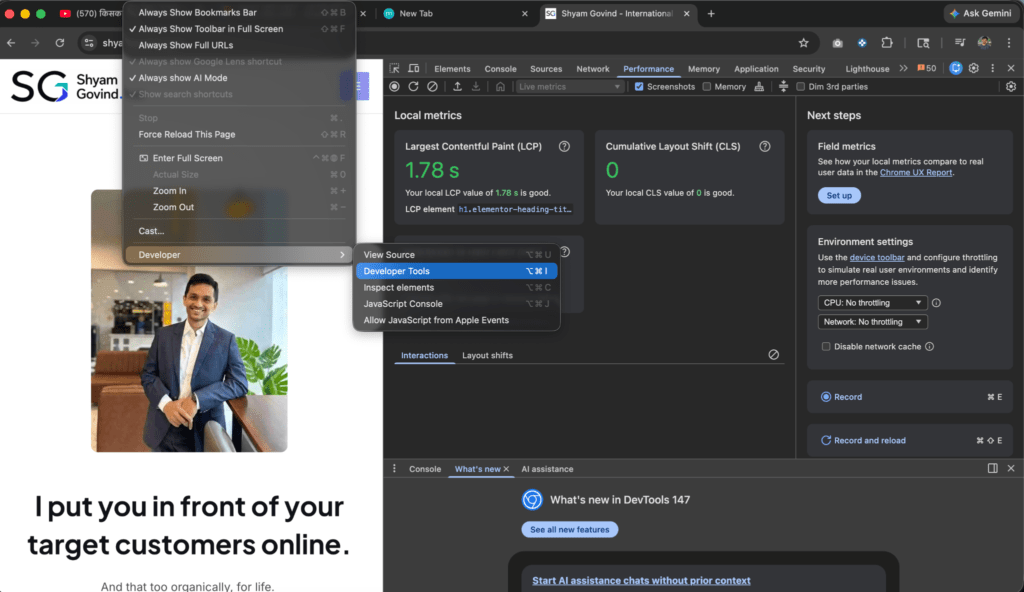Save the trace with the download icon
The height and width of the screenshot is (592, 1024).
475,86
